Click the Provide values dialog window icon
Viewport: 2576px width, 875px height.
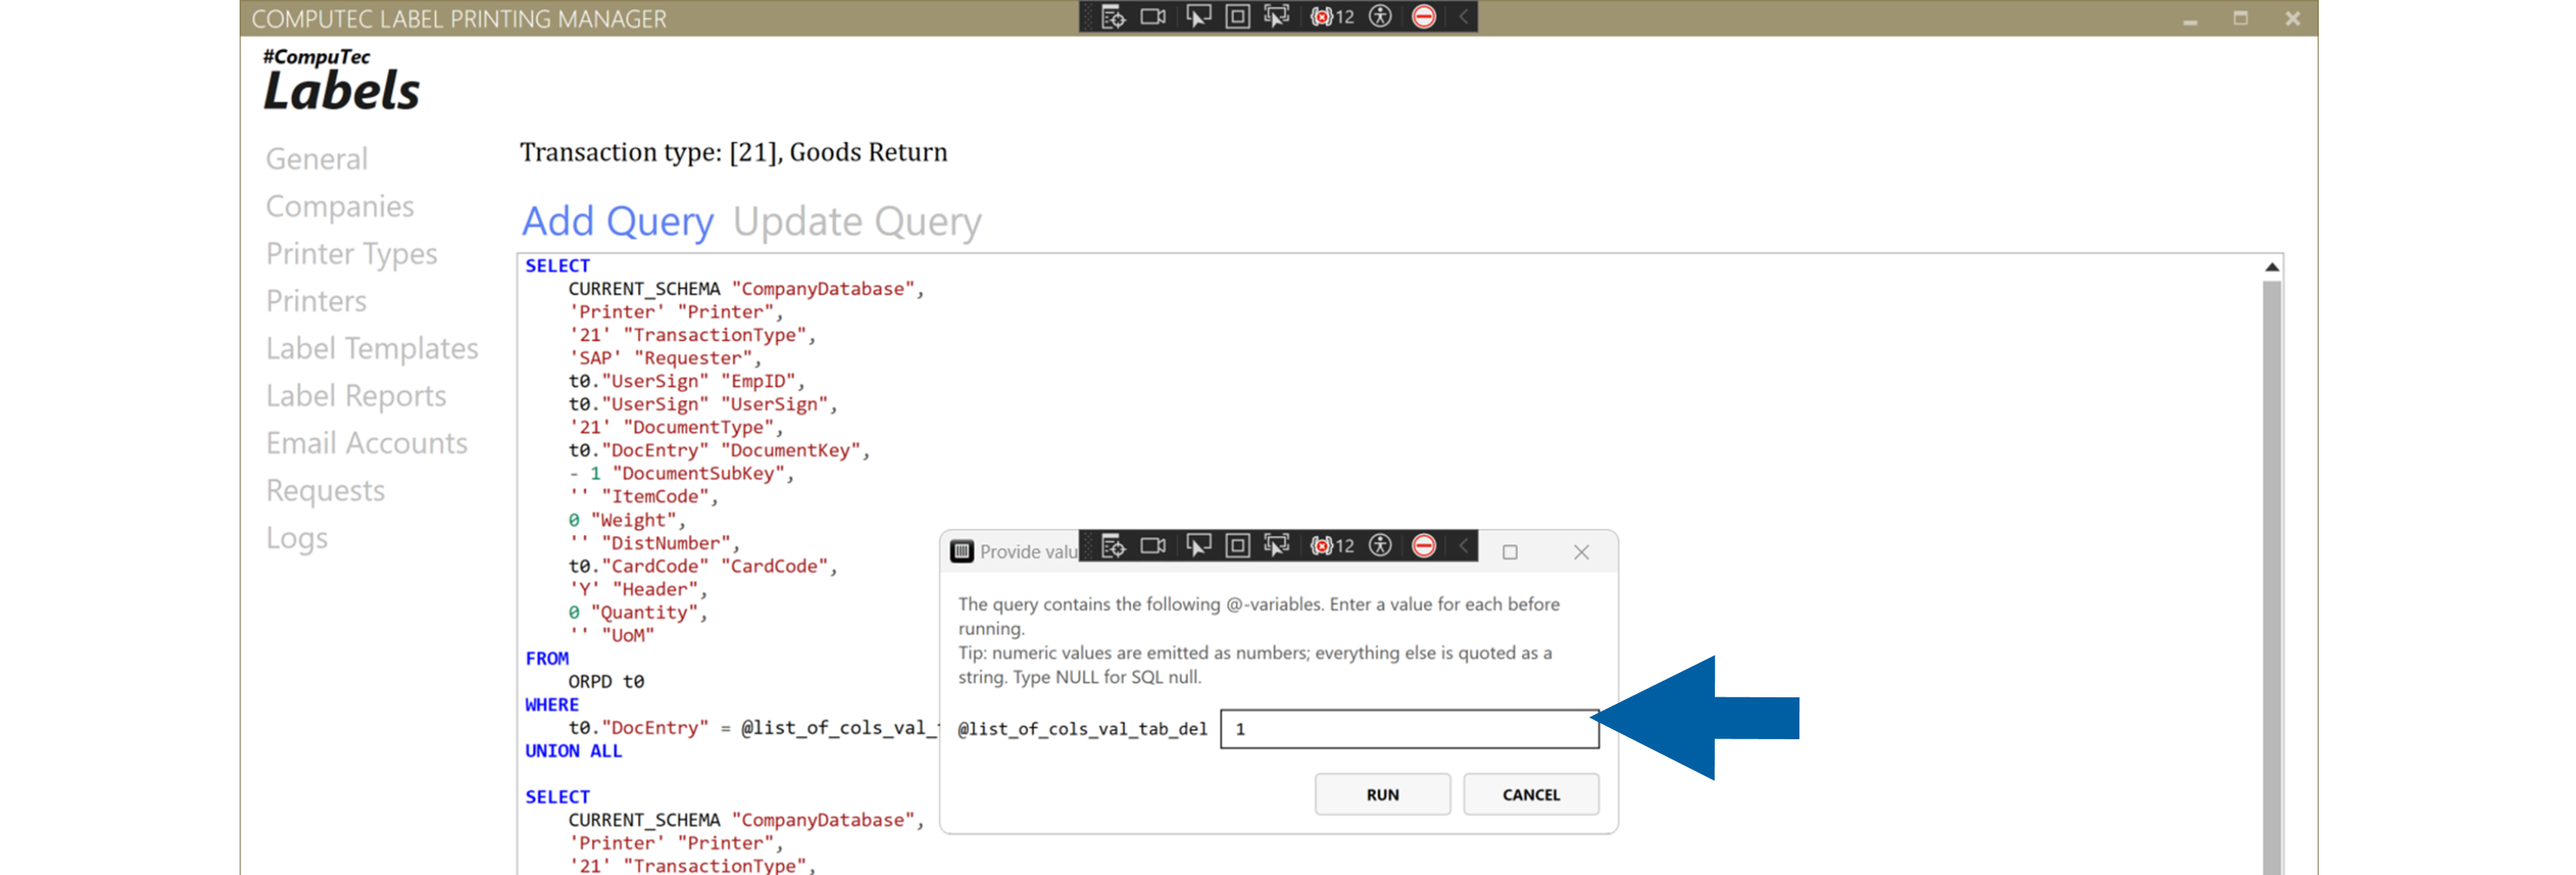(962, 552)
